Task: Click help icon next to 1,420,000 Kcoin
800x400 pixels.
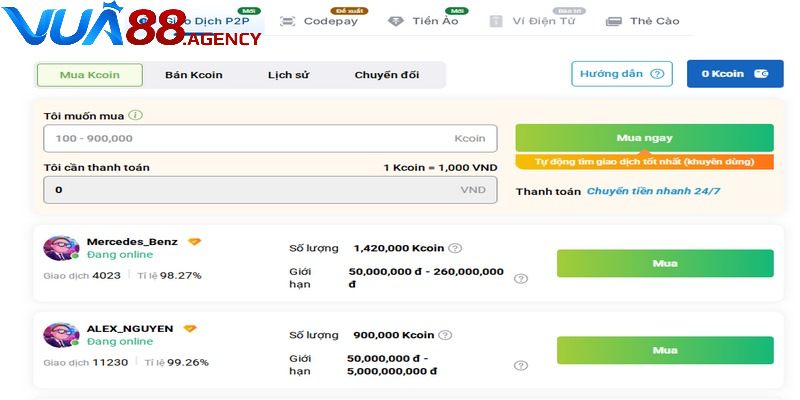Action: 455,248
